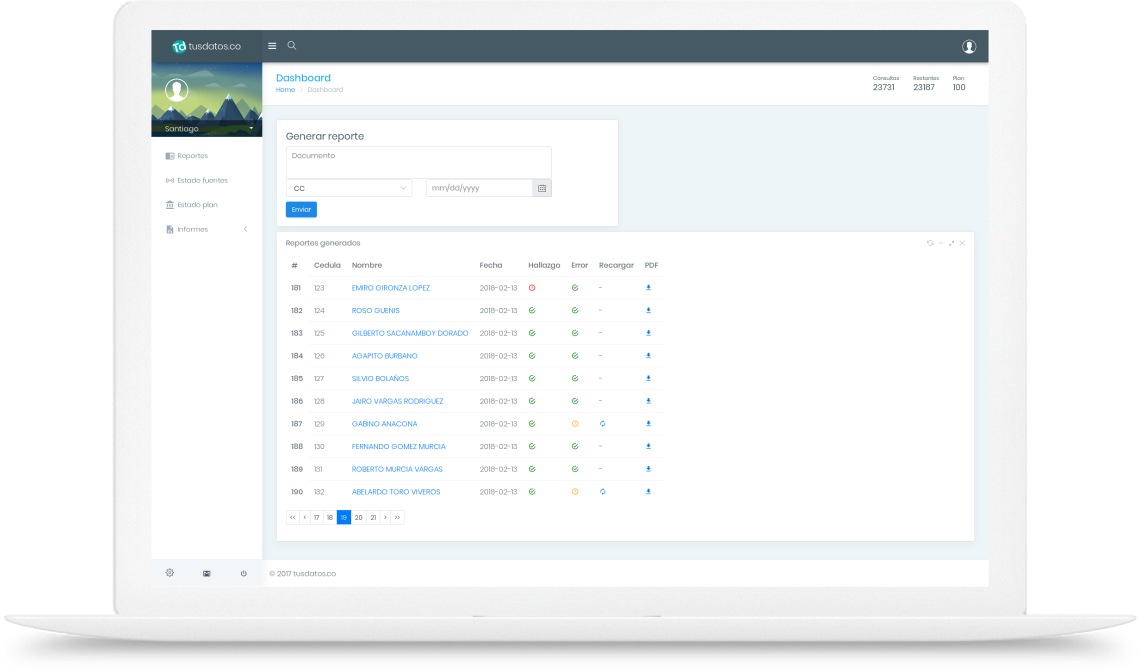This screenshot has height=671, width=1140.
Task: Download PDF for AGAPITO BURBANO
Action: 649,355
